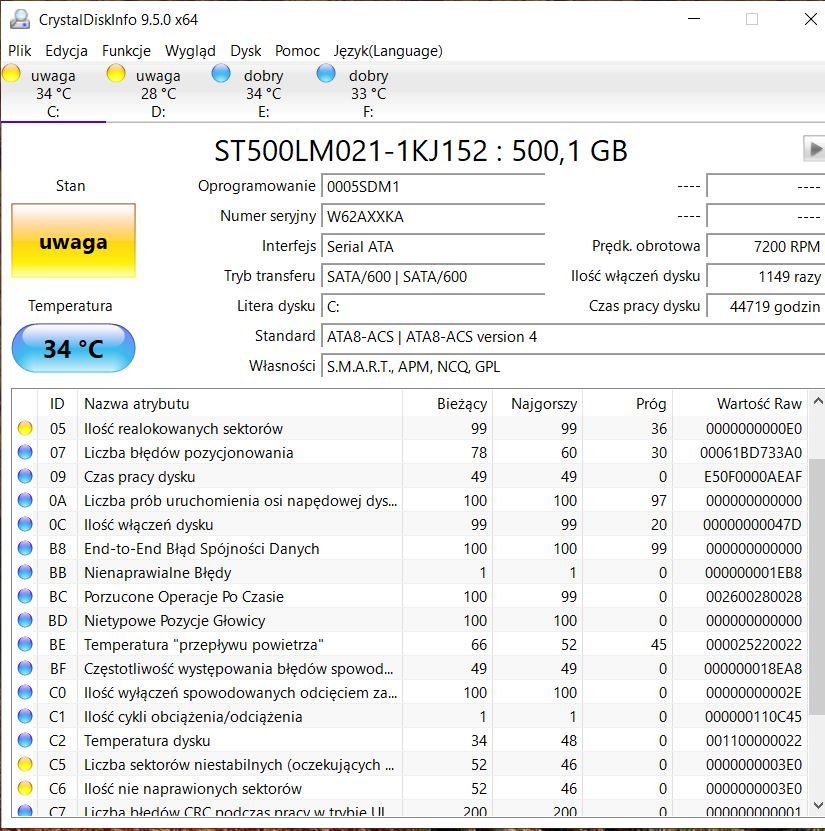This screenshot has height=831, width=825.
Task: Click blue status icon for attribute 0C
Action: click(x=25, y=524)
